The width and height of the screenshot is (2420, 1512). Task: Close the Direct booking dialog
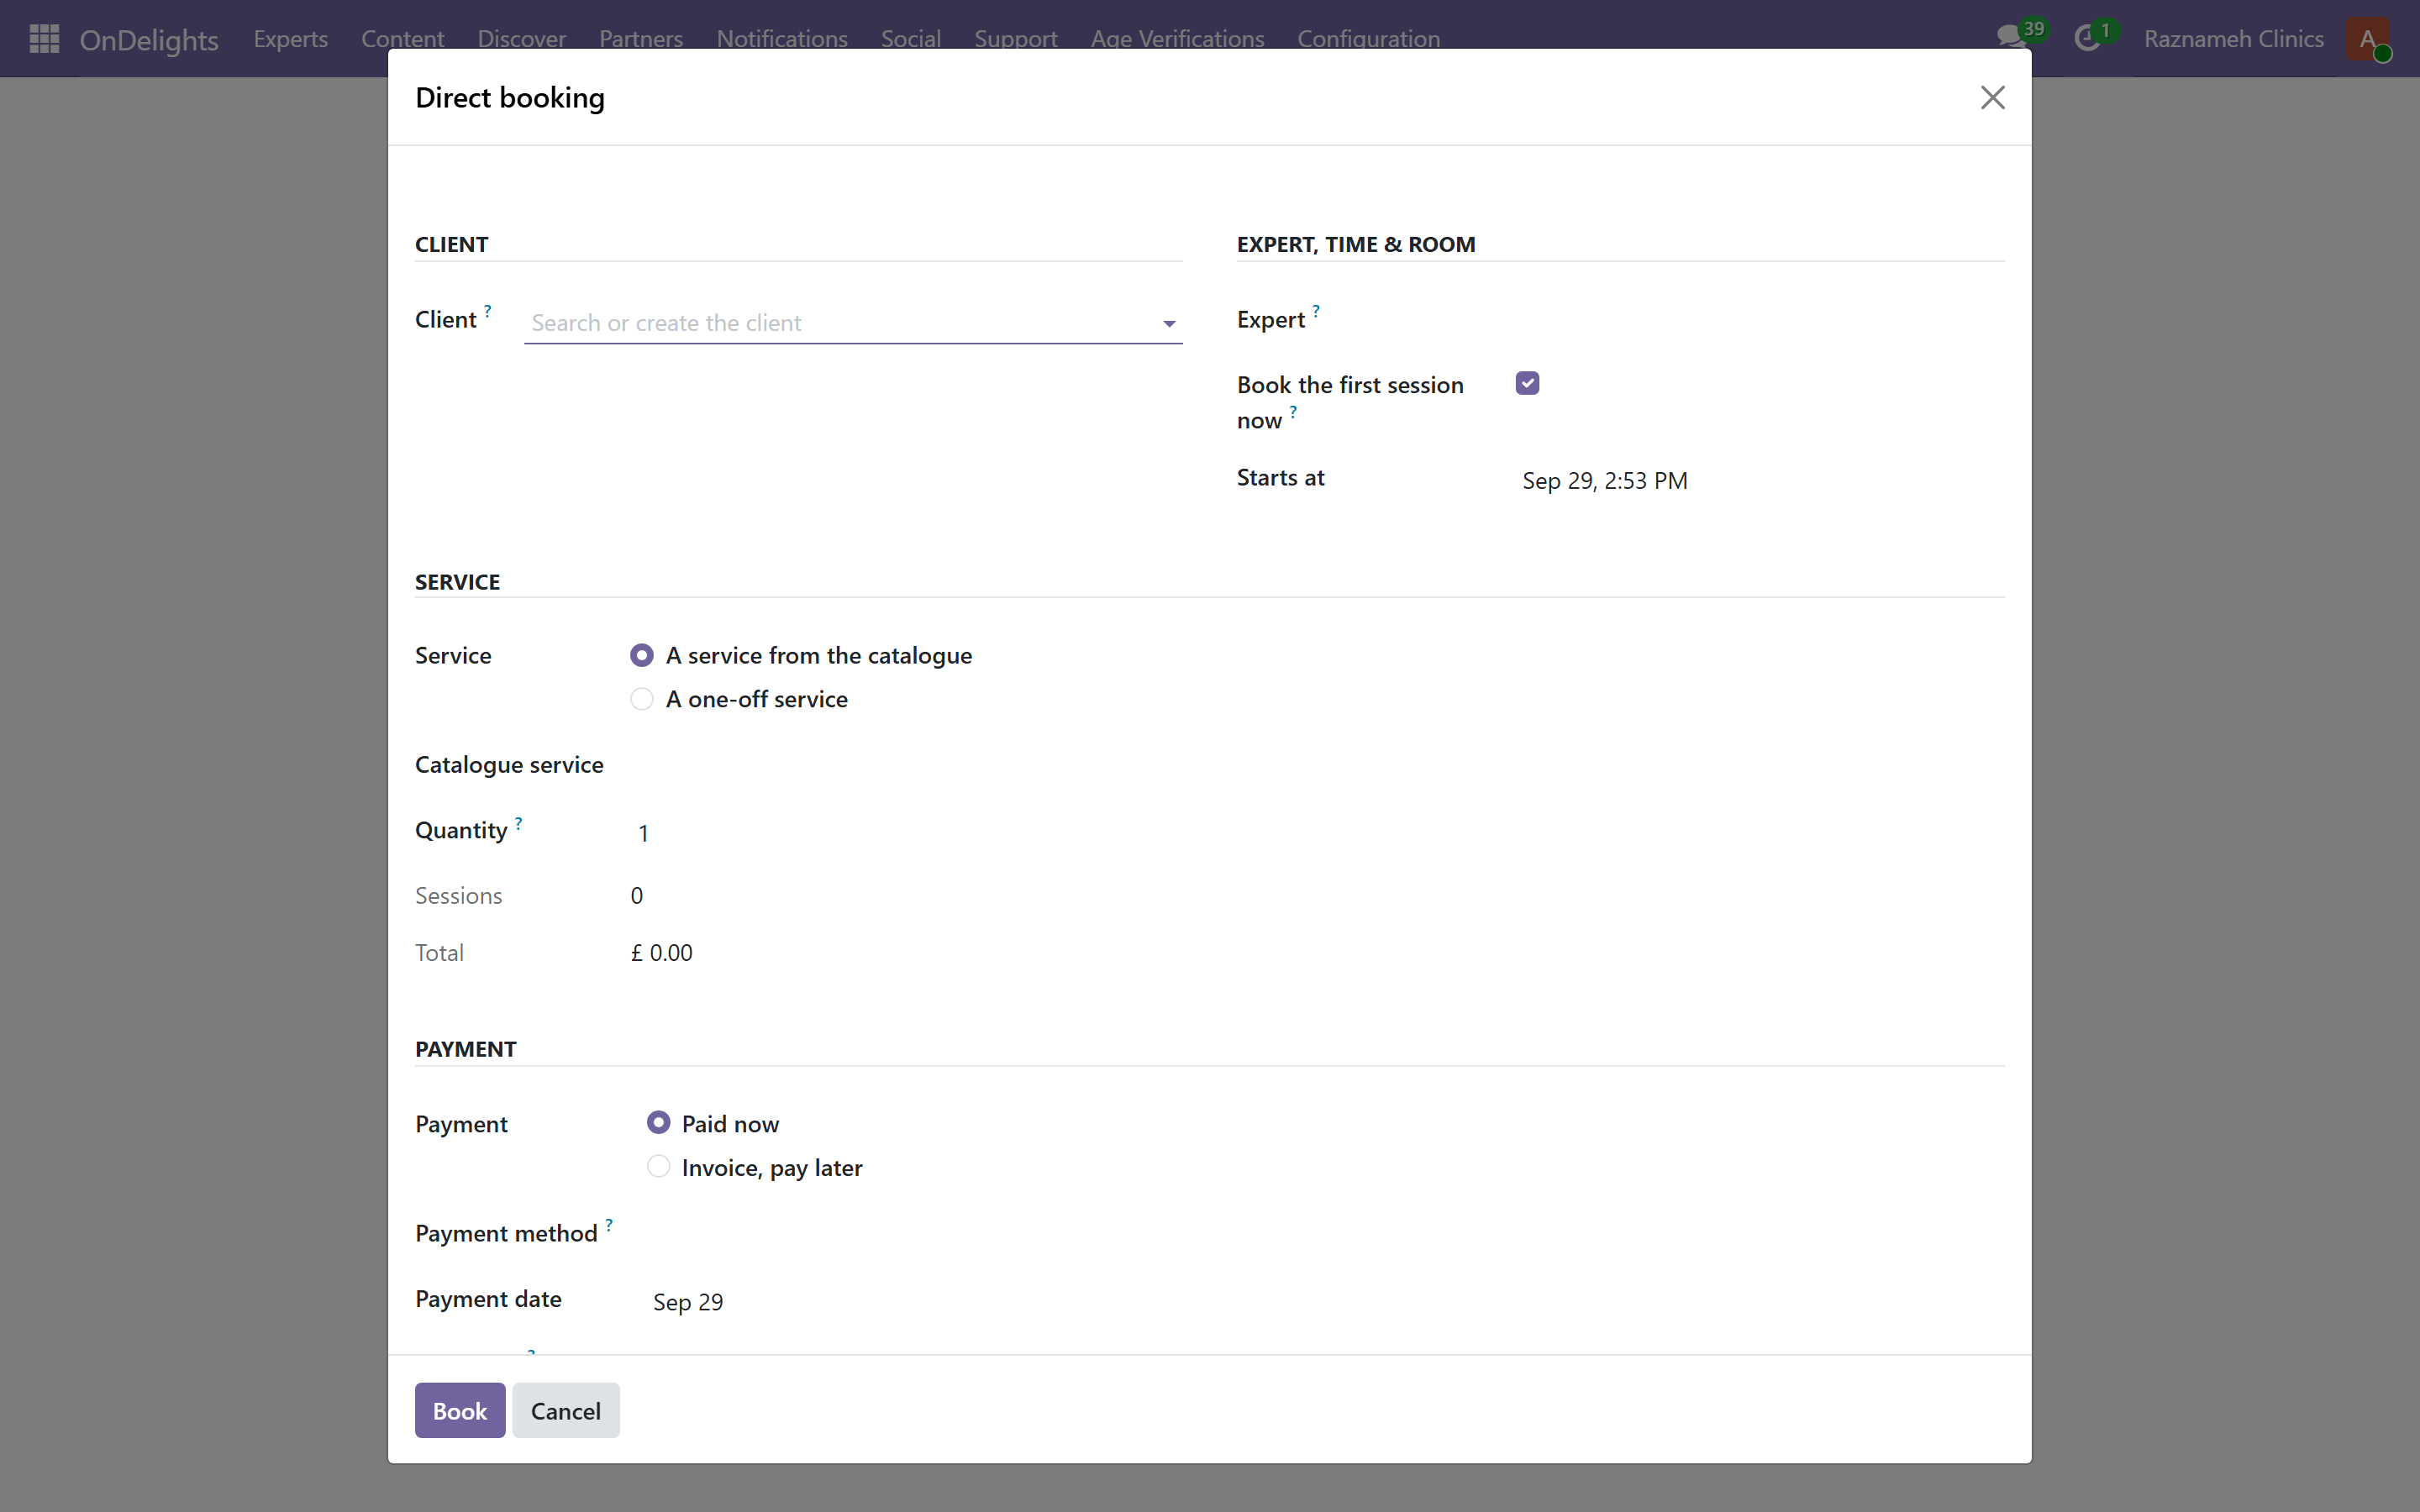(x=1992, y=97)
